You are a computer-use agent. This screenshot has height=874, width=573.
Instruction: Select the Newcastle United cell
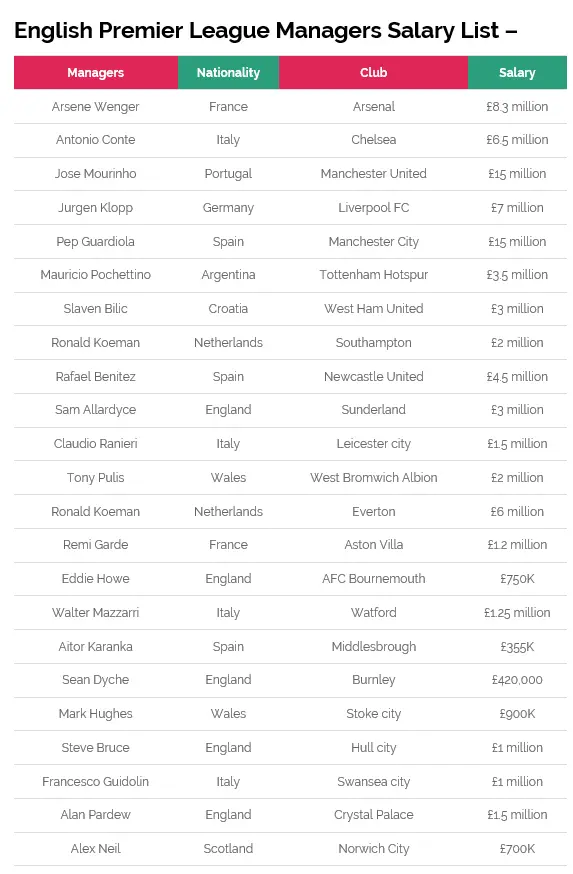coord(373,377)
